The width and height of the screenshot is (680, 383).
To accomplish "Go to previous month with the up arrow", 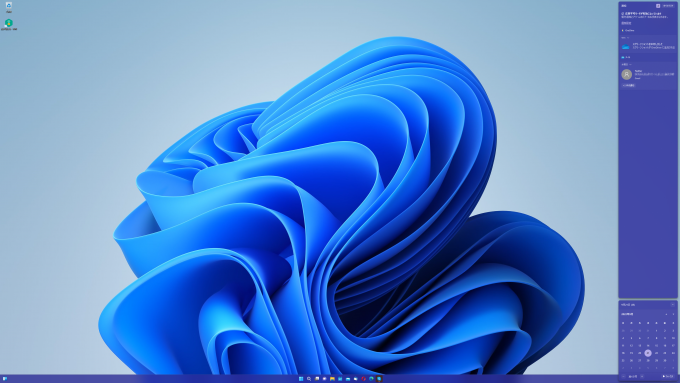I will pos(667,314).
